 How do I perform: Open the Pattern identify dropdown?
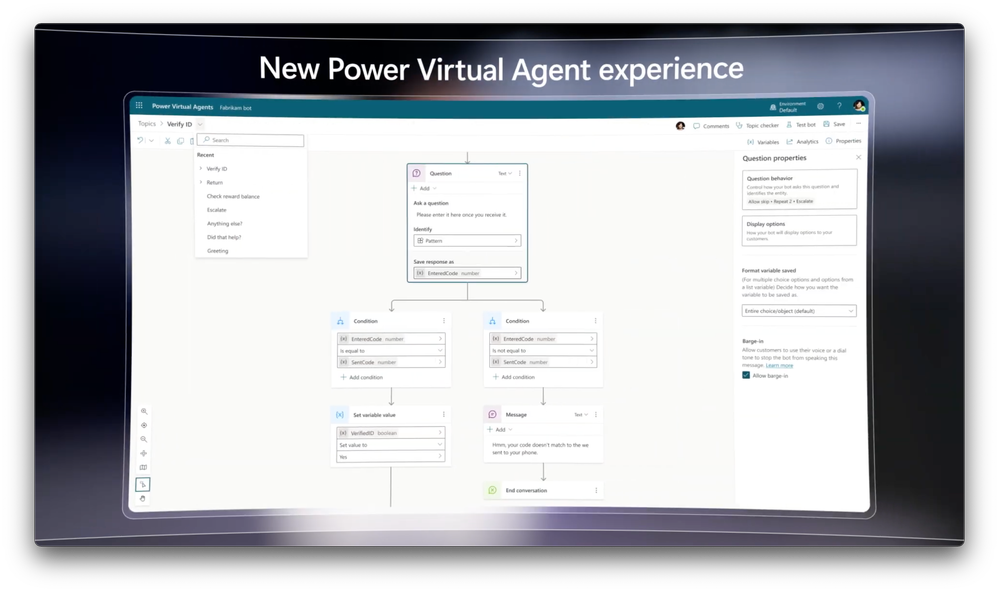coord(468,241)
